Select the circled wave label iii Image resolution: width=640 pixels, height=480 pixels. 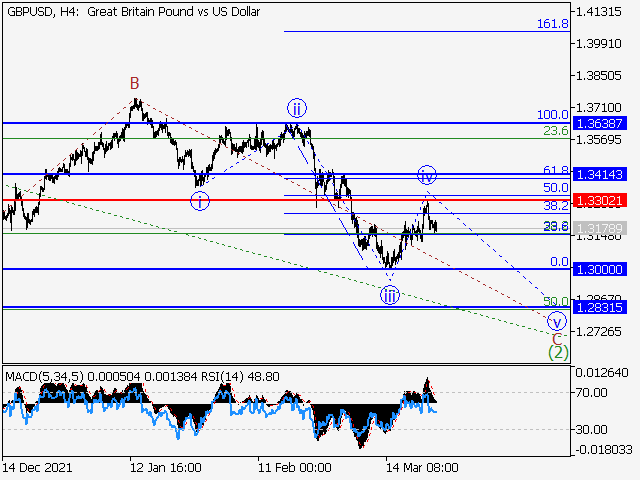(390, 295)
